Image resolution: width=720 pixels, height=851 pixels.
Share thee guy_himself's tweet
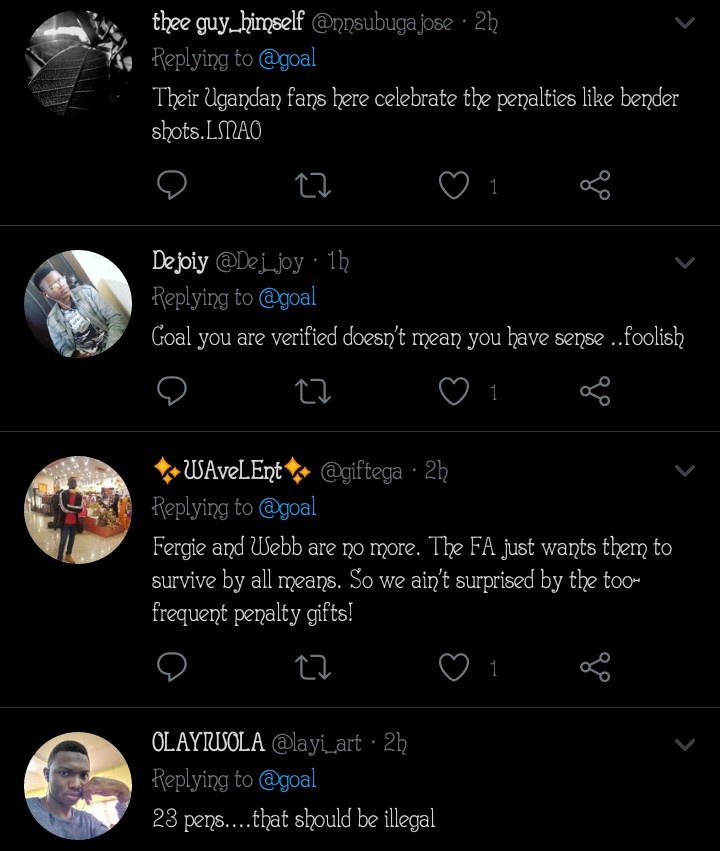coord(595,185)
